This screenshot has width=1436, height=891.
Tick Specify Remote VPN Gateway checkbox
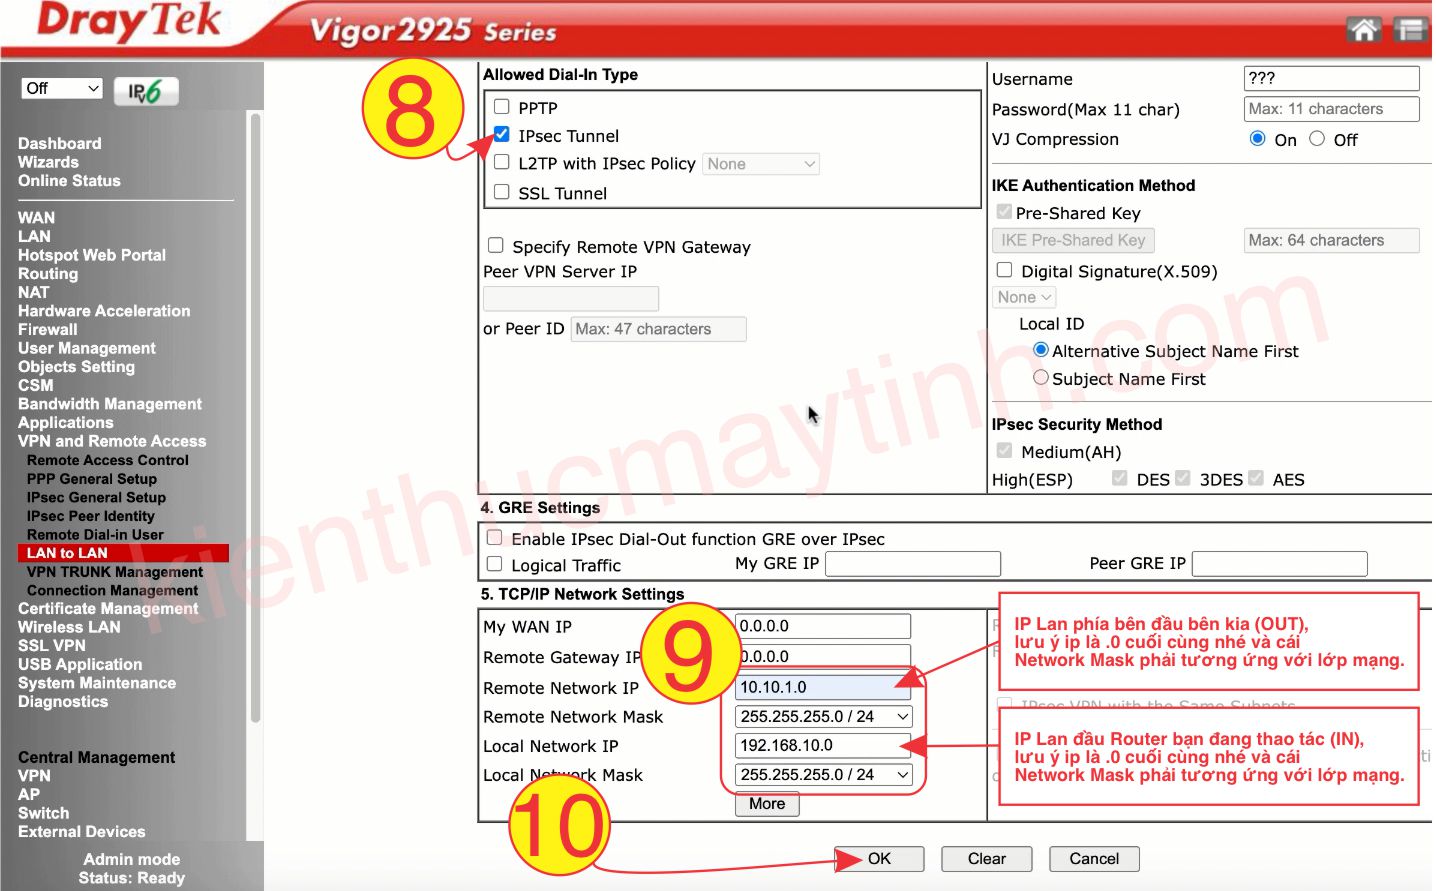tap(496, 245)
